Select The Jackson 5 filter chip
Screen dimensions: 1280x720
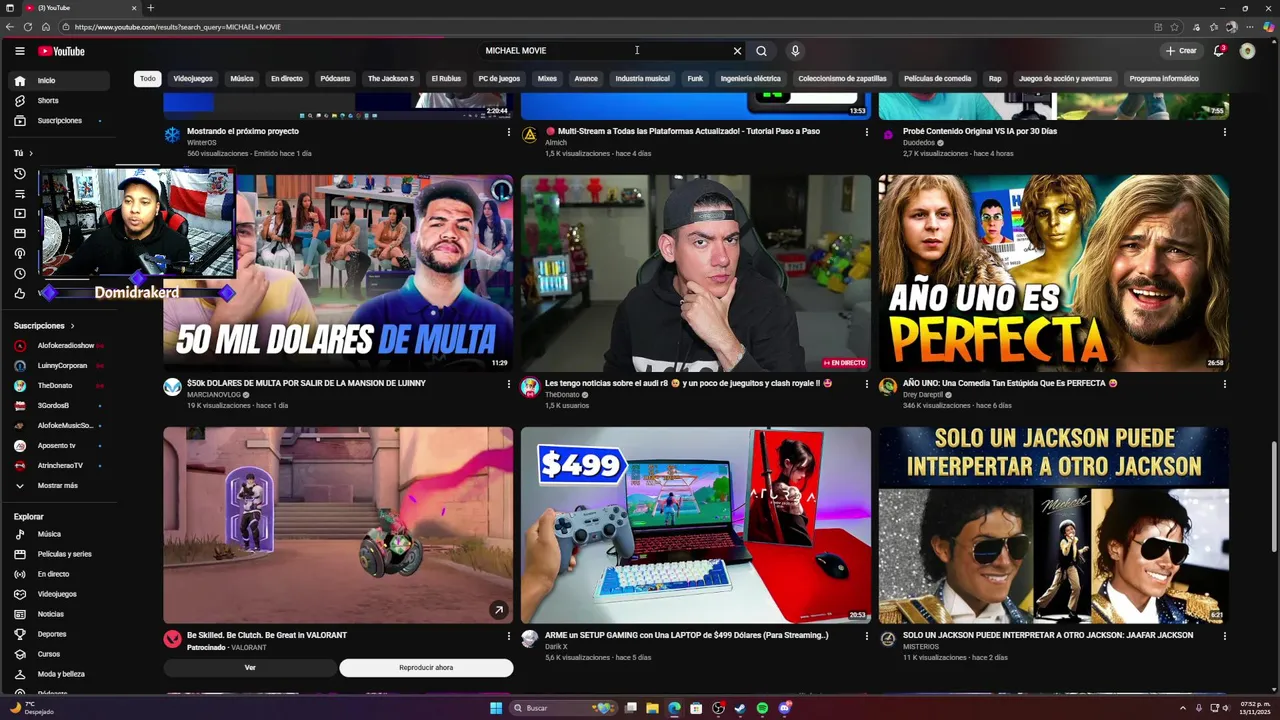coord(390,78)
